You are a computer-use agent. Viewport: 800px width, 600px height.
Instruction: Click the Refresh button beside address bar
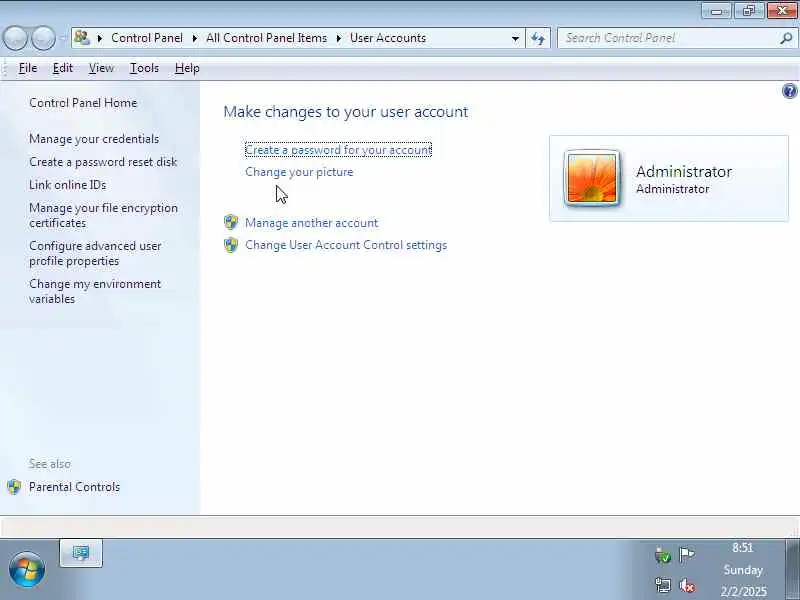coord(538,38)
